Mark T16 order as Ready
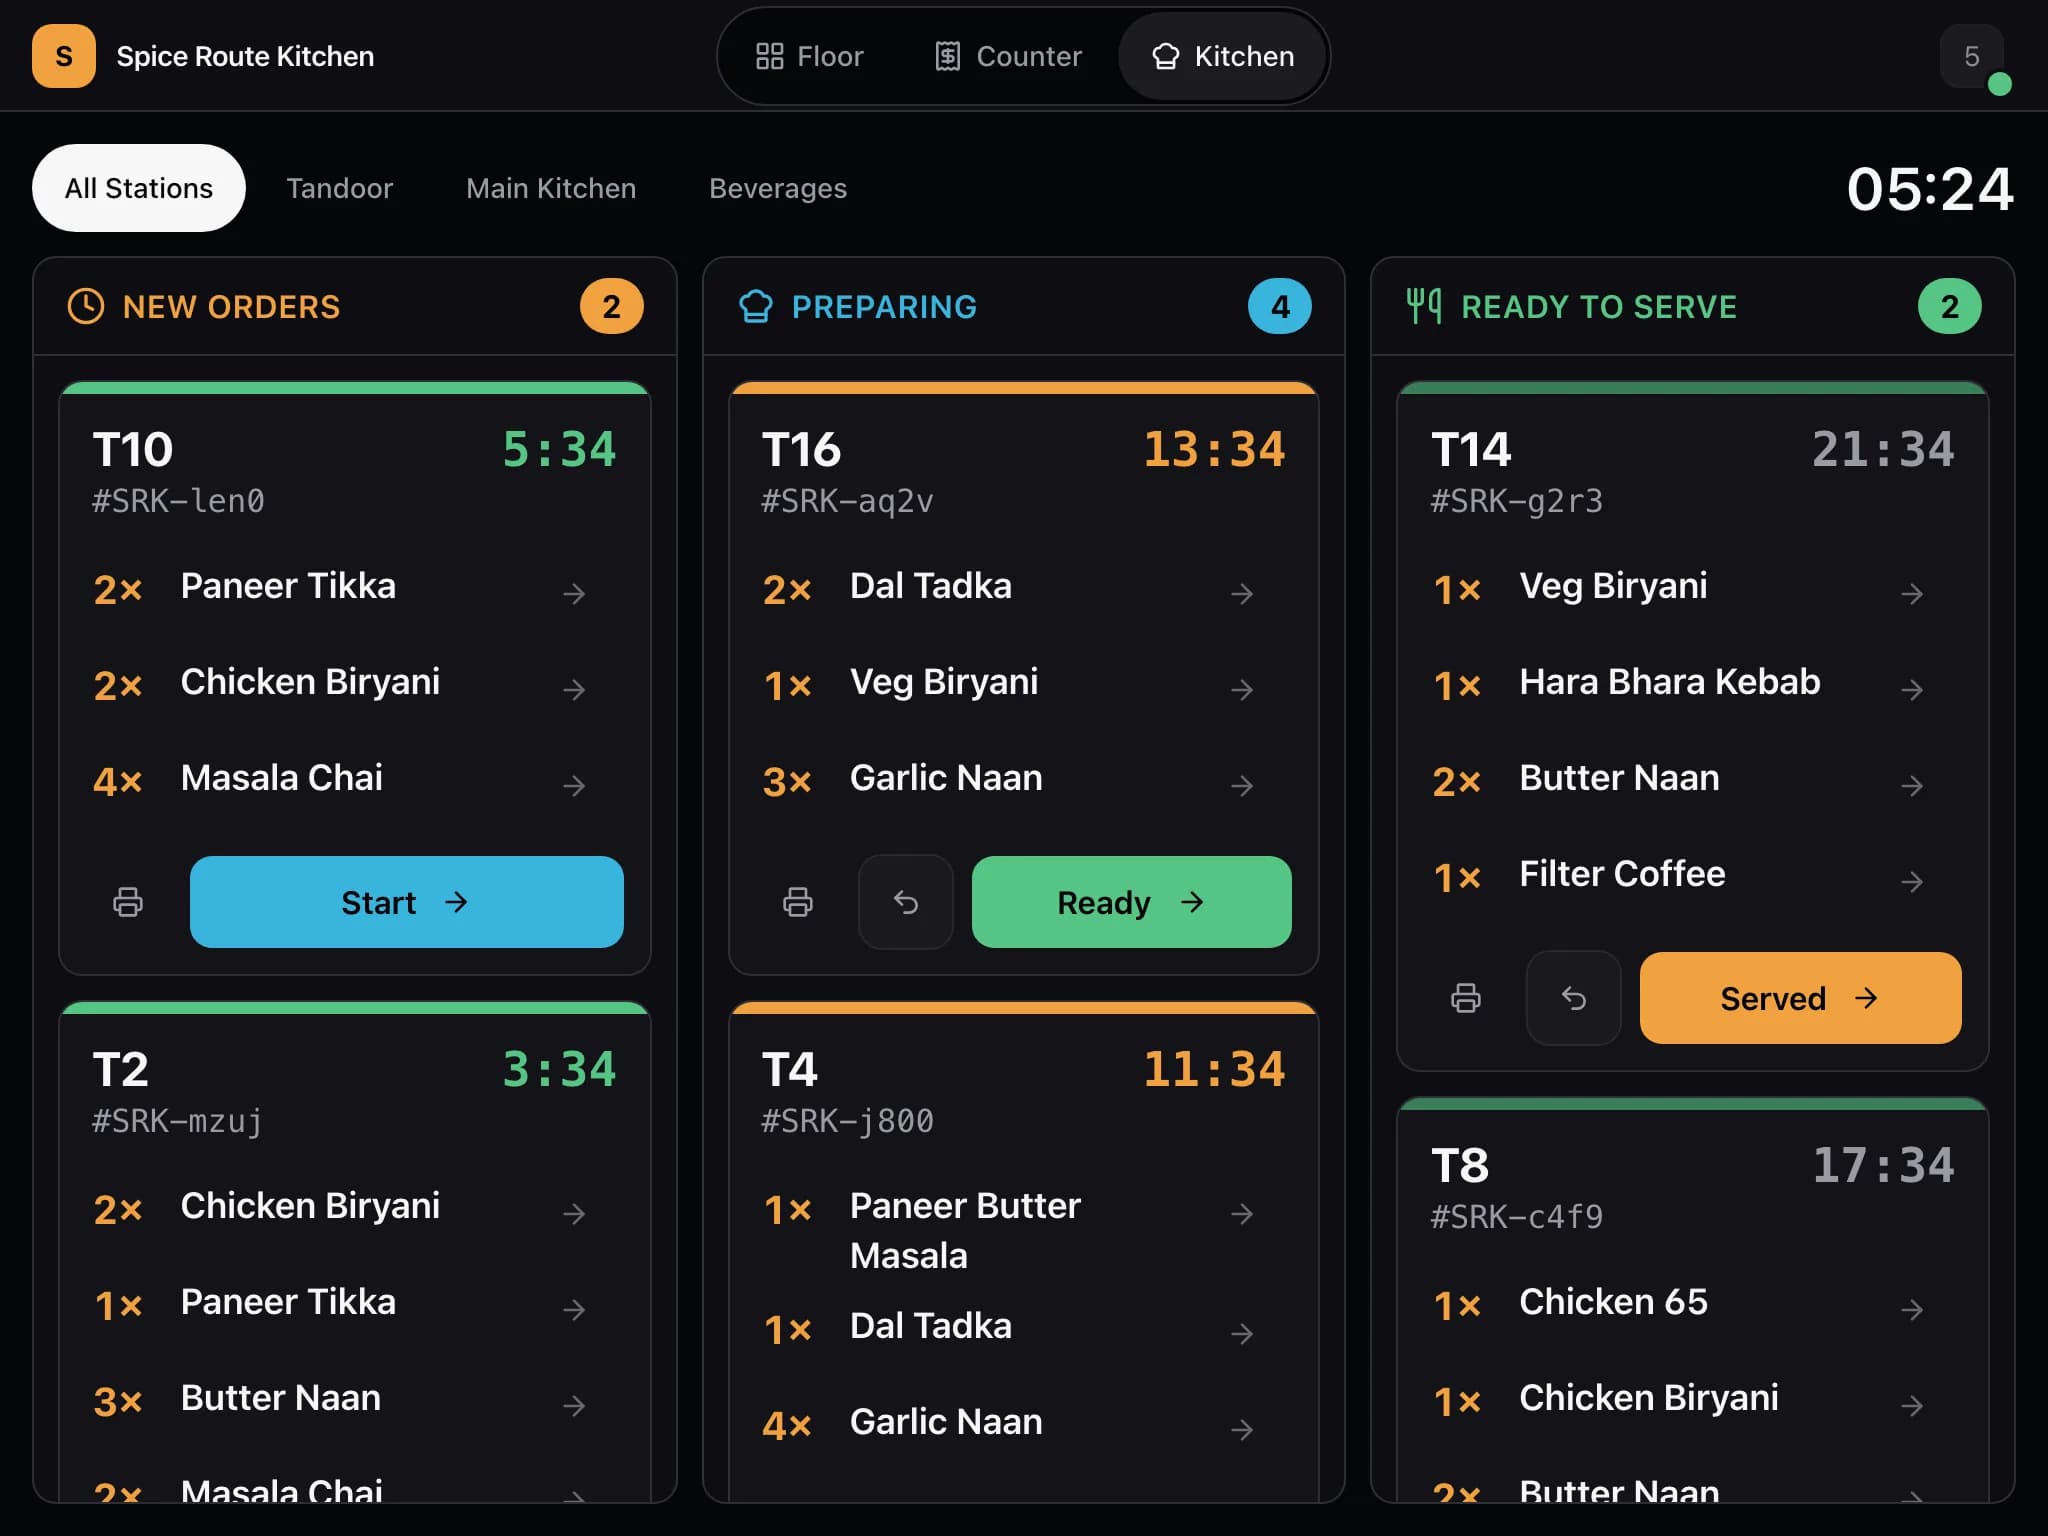Viewport: 2048px width, 1536px height. (1132, 902)
